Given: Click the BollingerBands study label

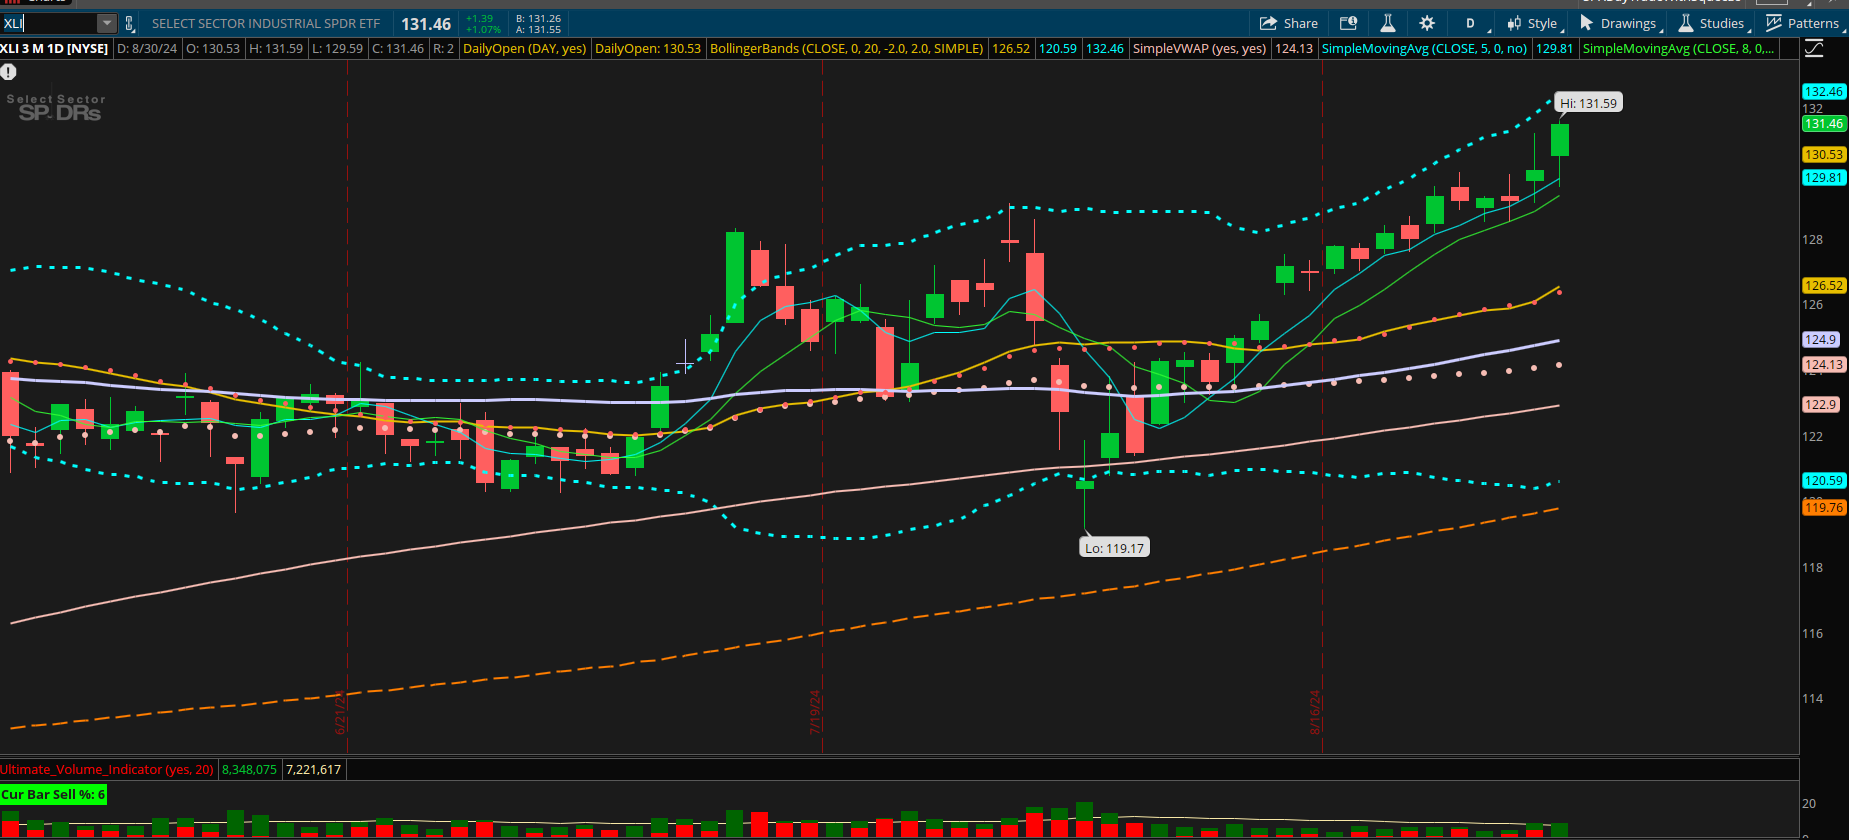Looking at the screenshot, I should tap(847, 48).
